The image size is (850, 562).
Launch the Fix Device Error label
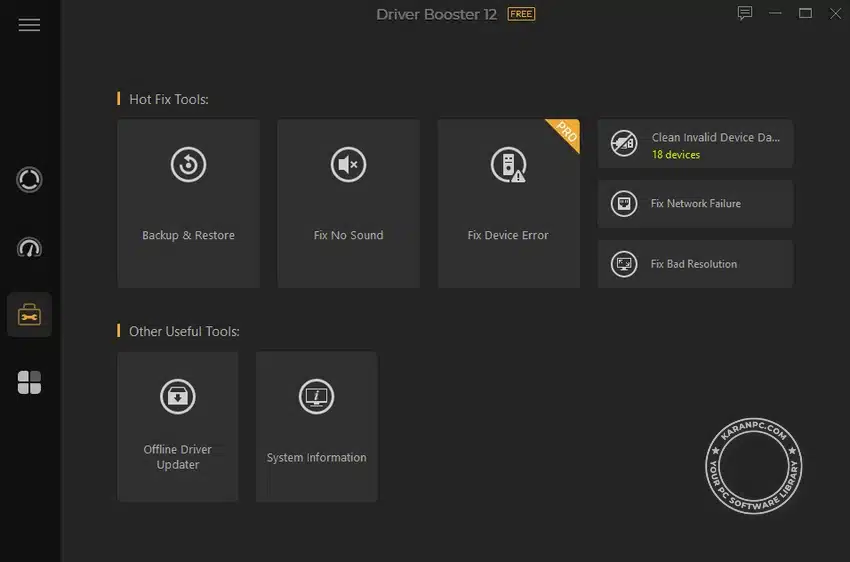508,235
